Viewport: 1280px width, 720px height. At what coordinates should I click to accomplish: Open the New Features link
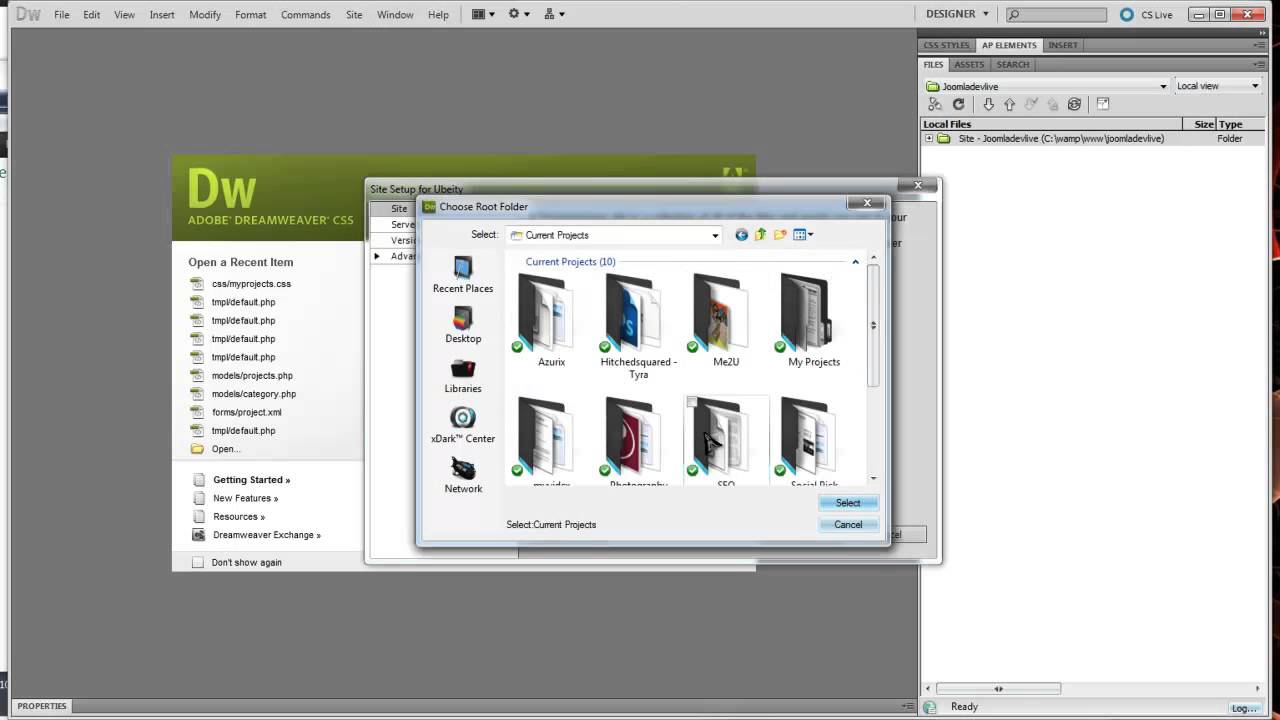tap(245, 498)
